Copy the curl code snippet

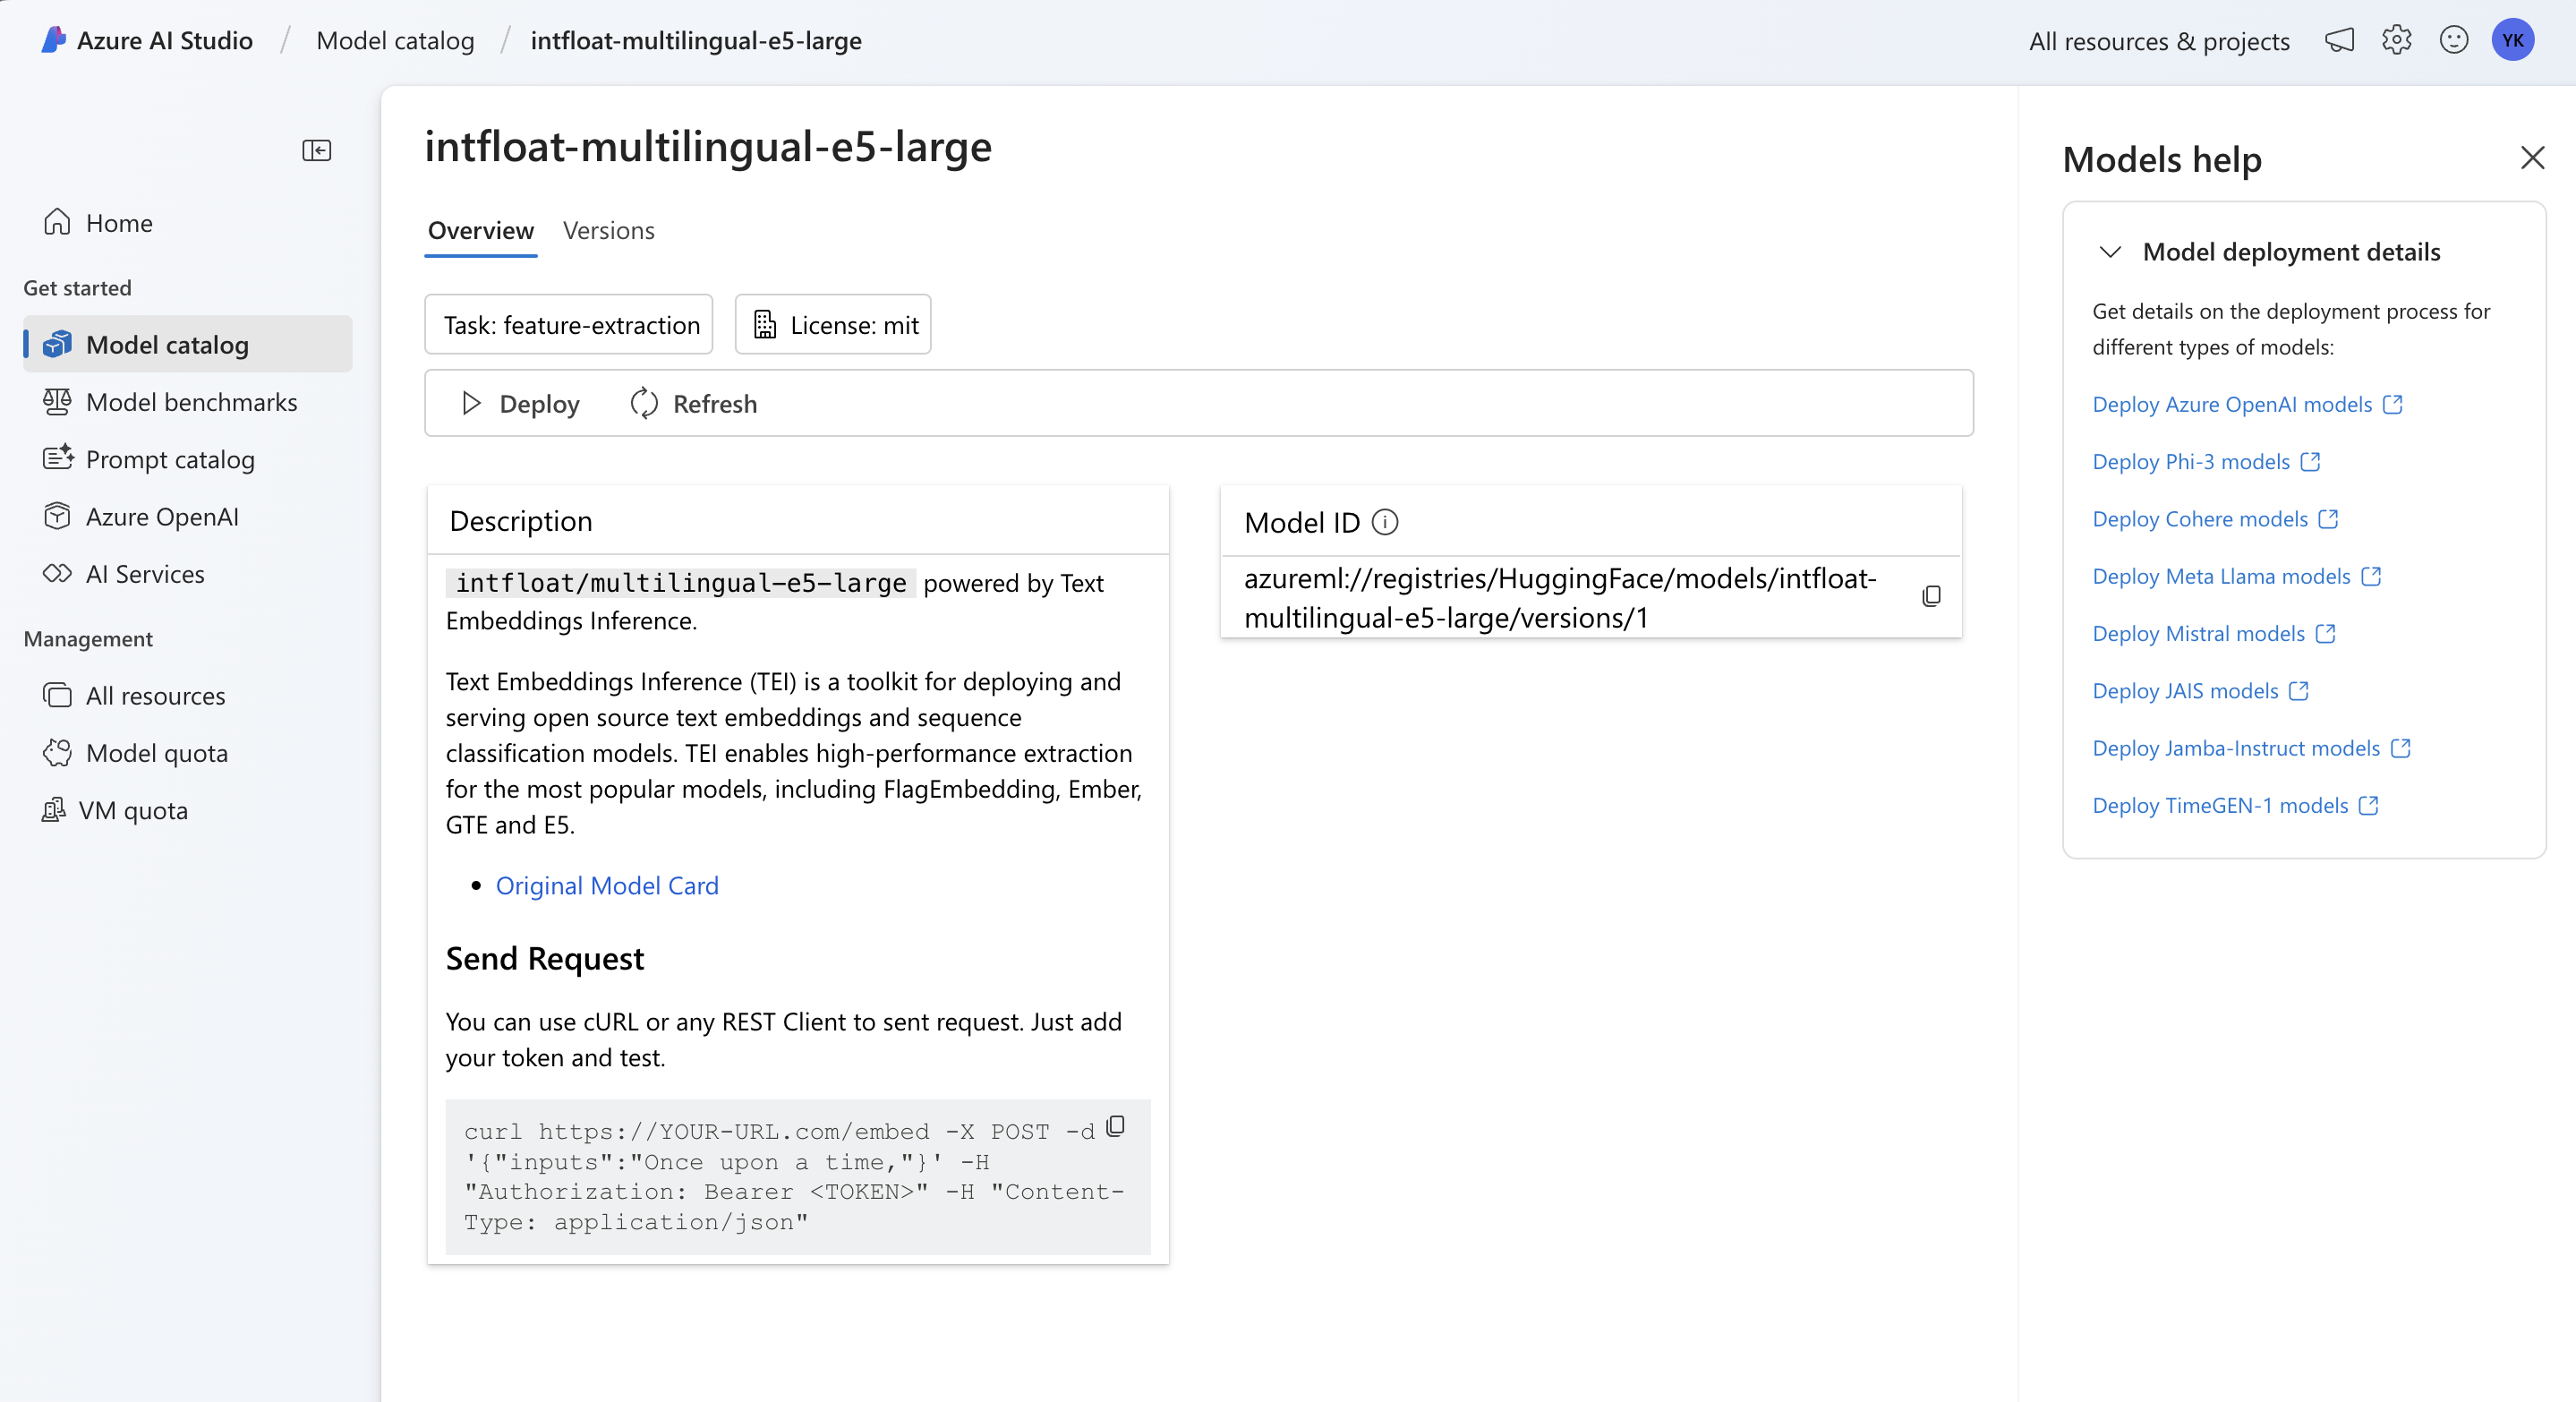1116,1127
